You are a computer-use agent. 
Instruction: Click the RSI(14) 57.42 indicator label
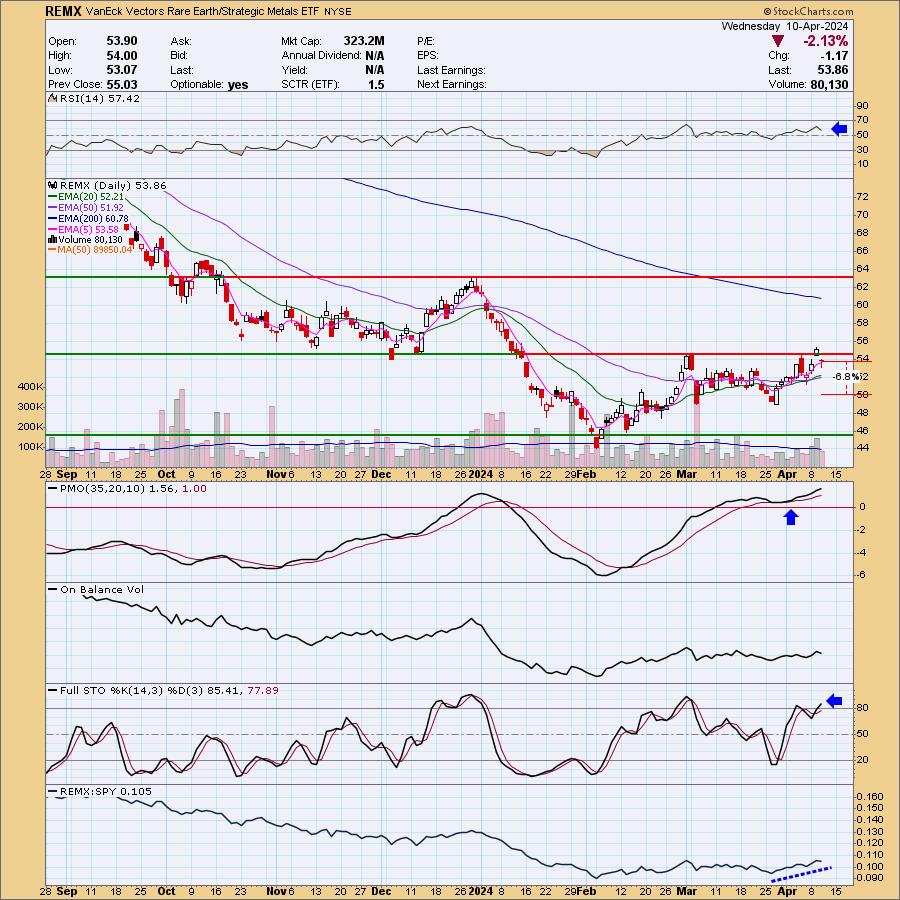(x=99, y=99)
